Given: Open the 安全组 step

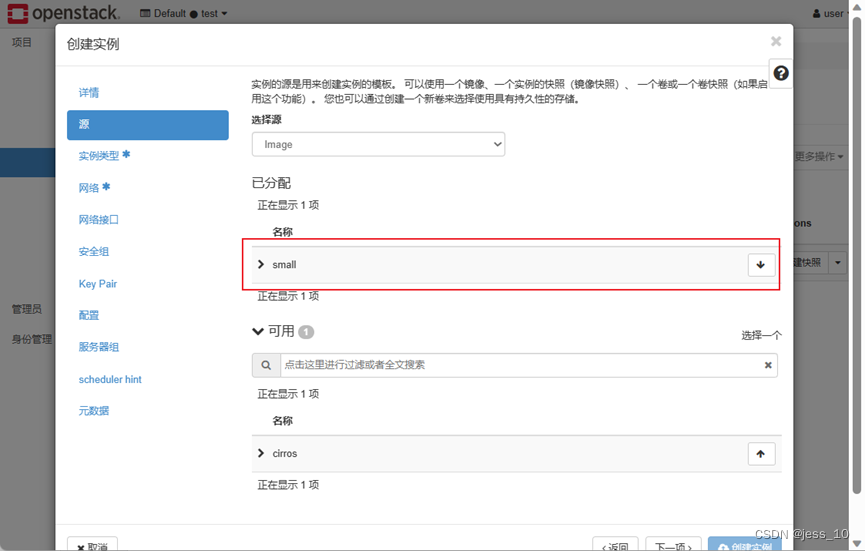Looking at the screenshot, I should (x=94, y=252).
